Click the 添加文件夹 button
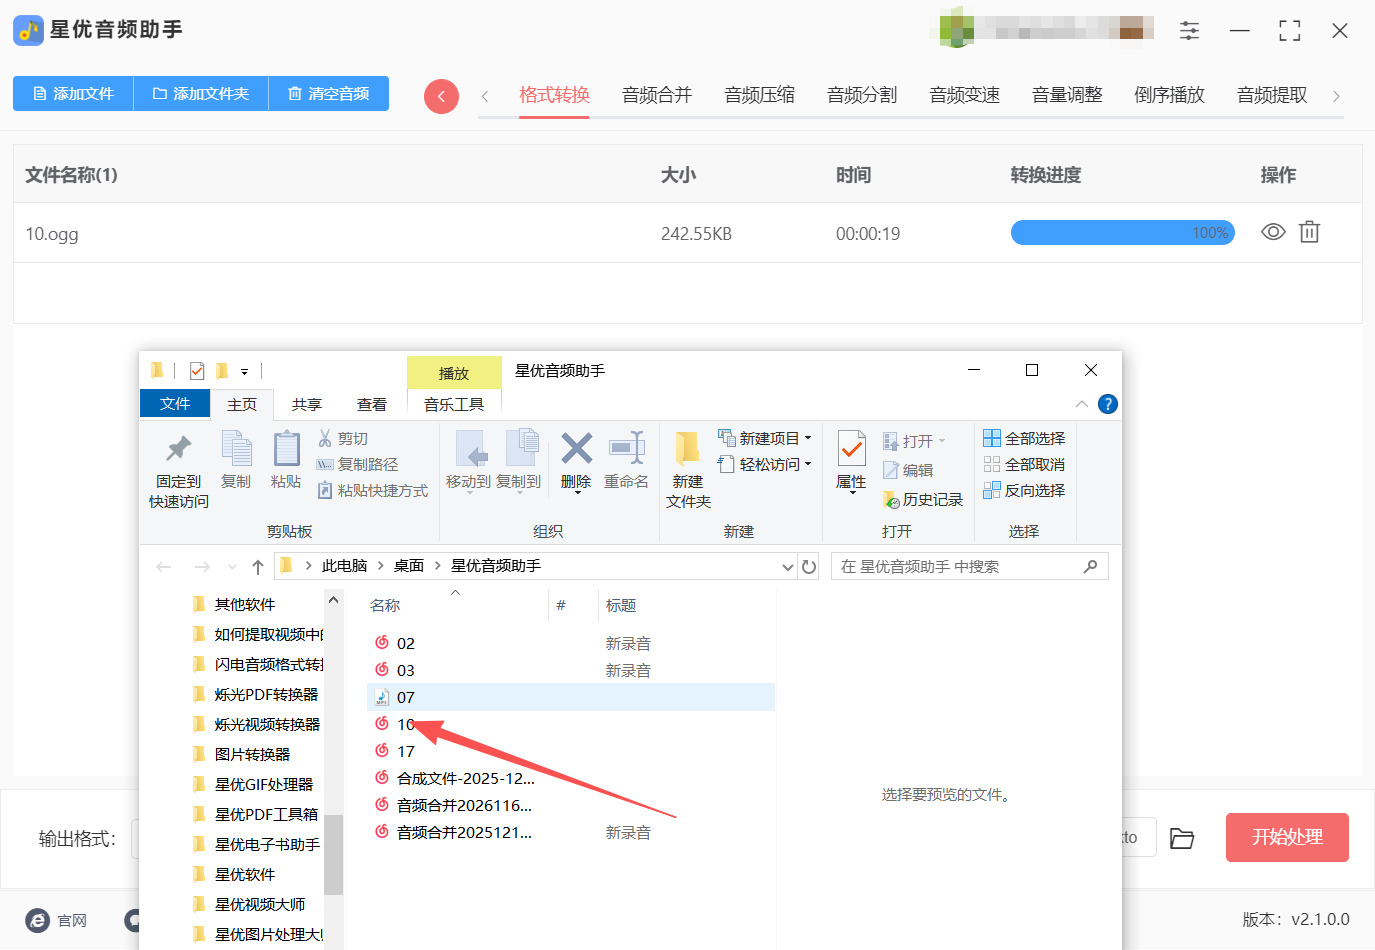1375x950 pixels. click(x=201, y=93)
